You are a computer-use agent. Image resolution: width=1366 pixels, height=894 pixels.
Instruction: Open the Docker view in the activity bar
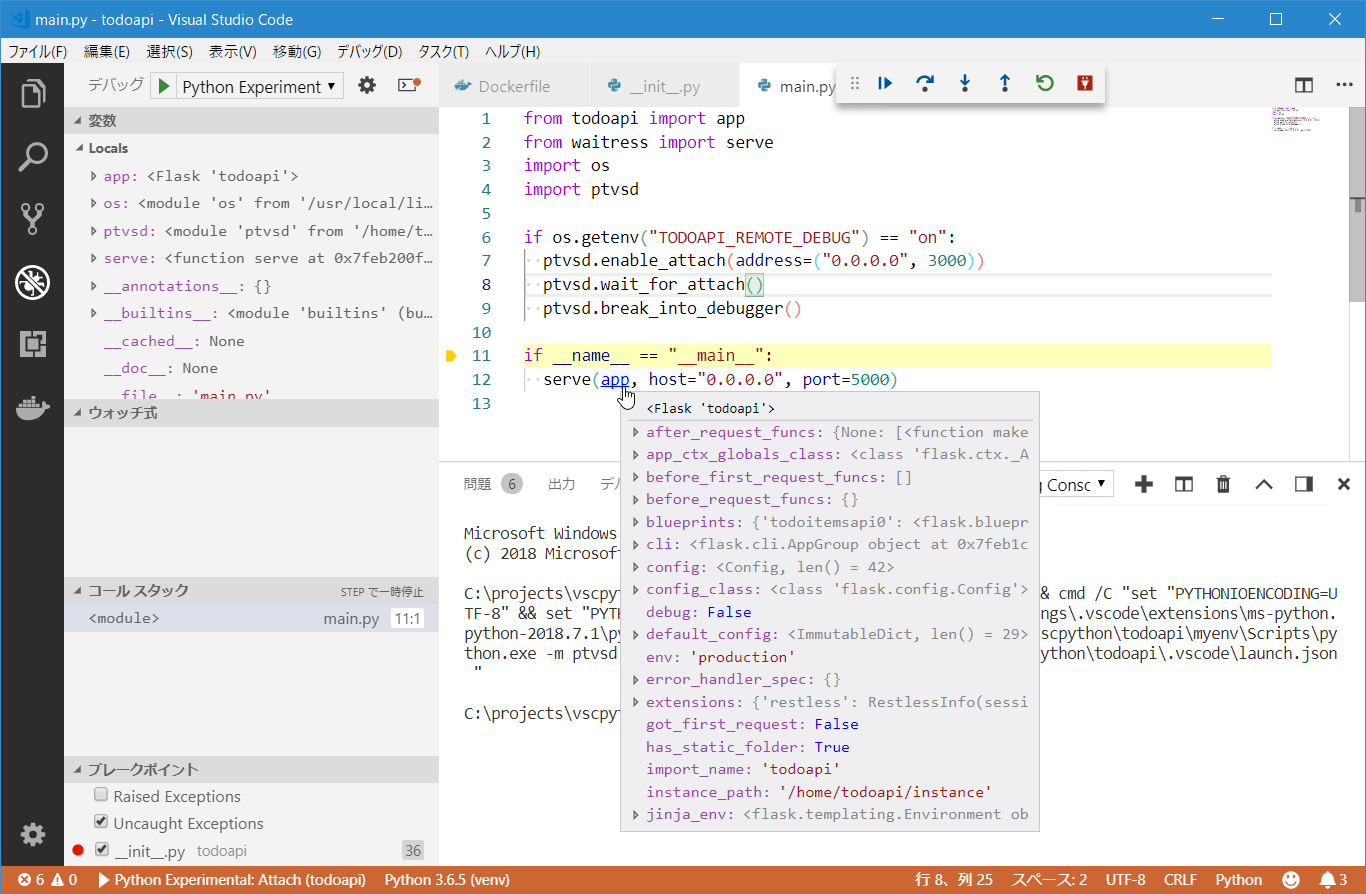[x=33, y=406]
